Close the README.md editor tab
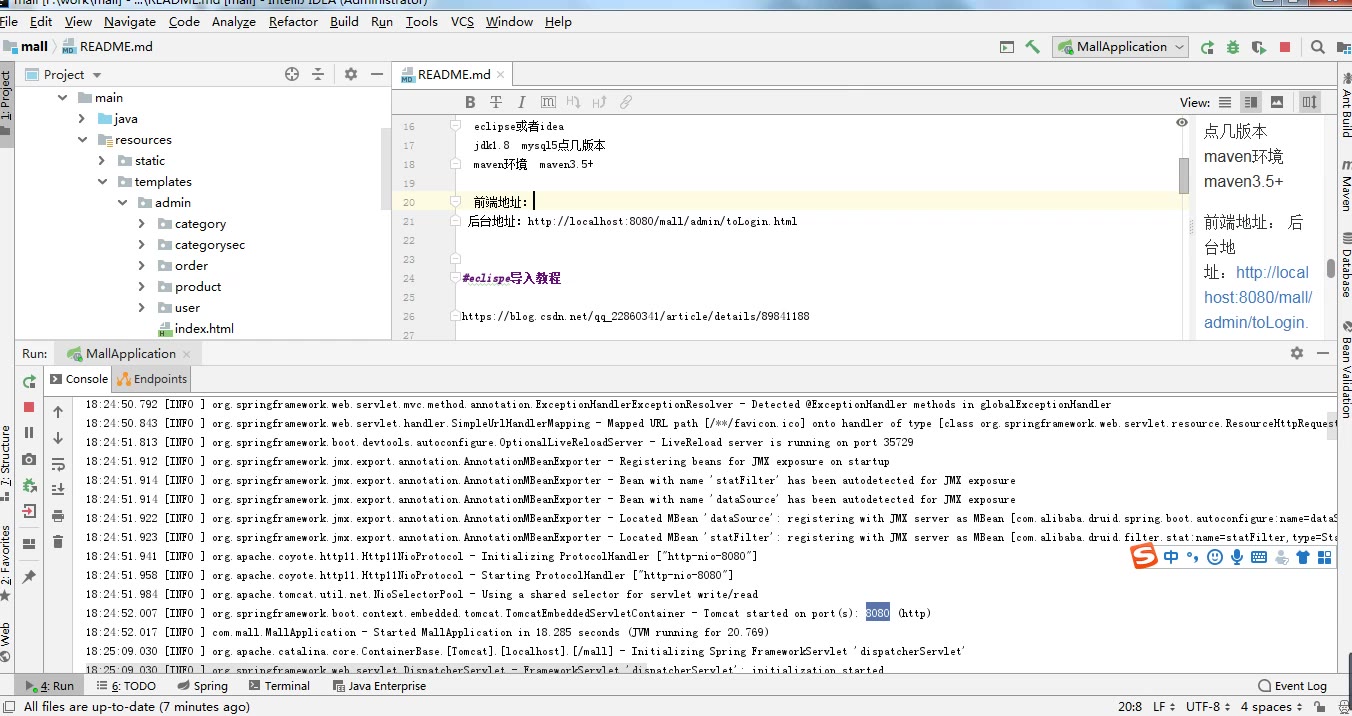Image resolution: width=1352 pixels, height=716 pixels. point(503,75)
